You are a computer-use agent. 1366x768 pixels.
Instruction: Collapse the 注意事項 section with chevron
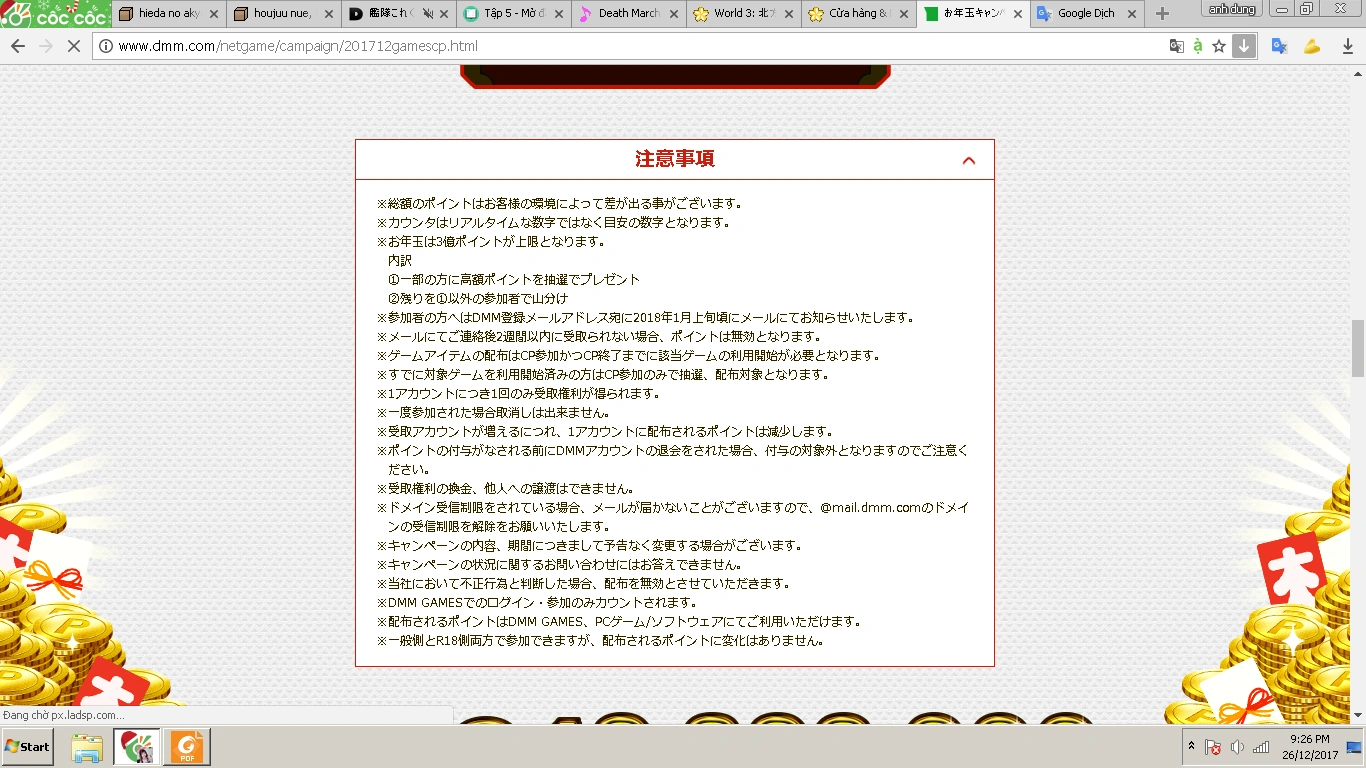pos(968,160)
